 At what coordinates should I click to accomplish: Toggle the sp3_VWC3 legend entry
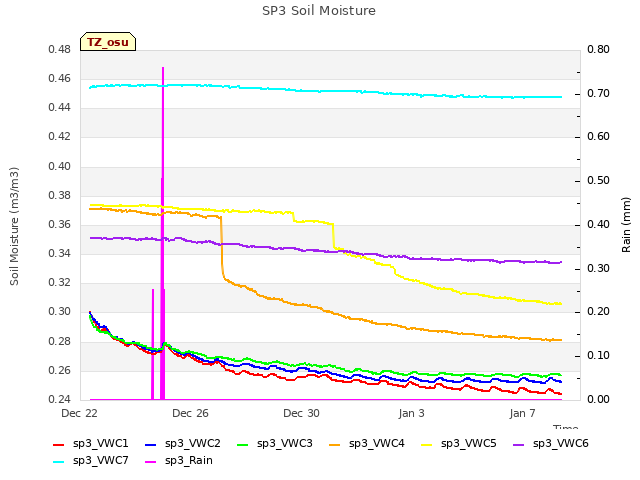pos(275,444)
